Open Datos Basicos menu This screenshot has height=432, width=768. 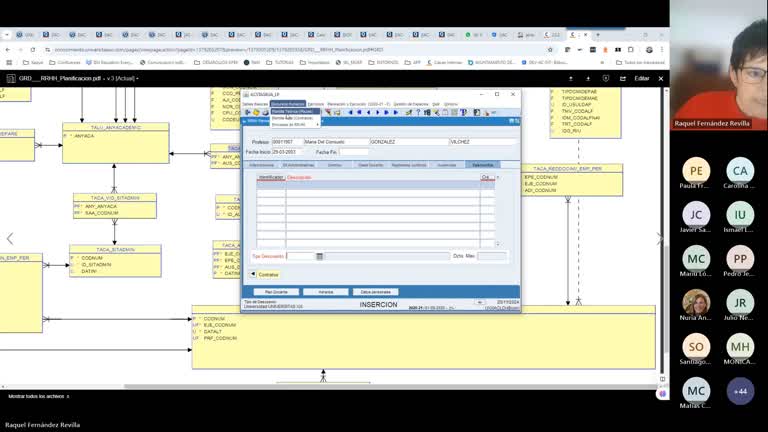tap(255, 104)
